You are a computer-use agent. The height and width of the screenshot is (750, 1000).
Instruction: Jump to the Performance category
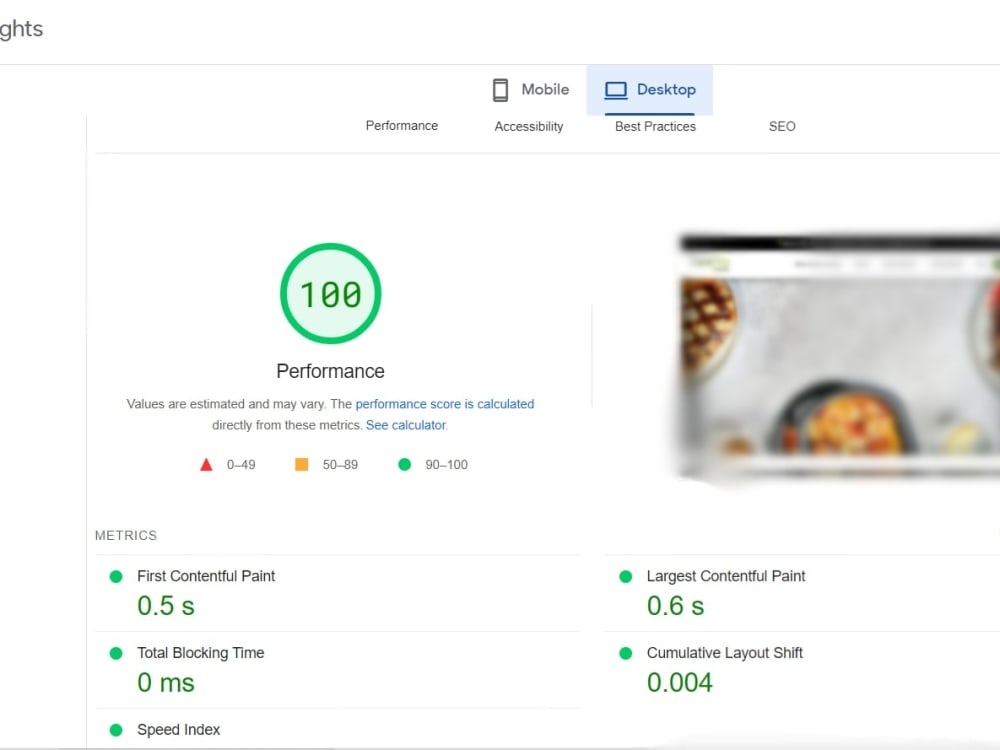(x=402, y=126)
